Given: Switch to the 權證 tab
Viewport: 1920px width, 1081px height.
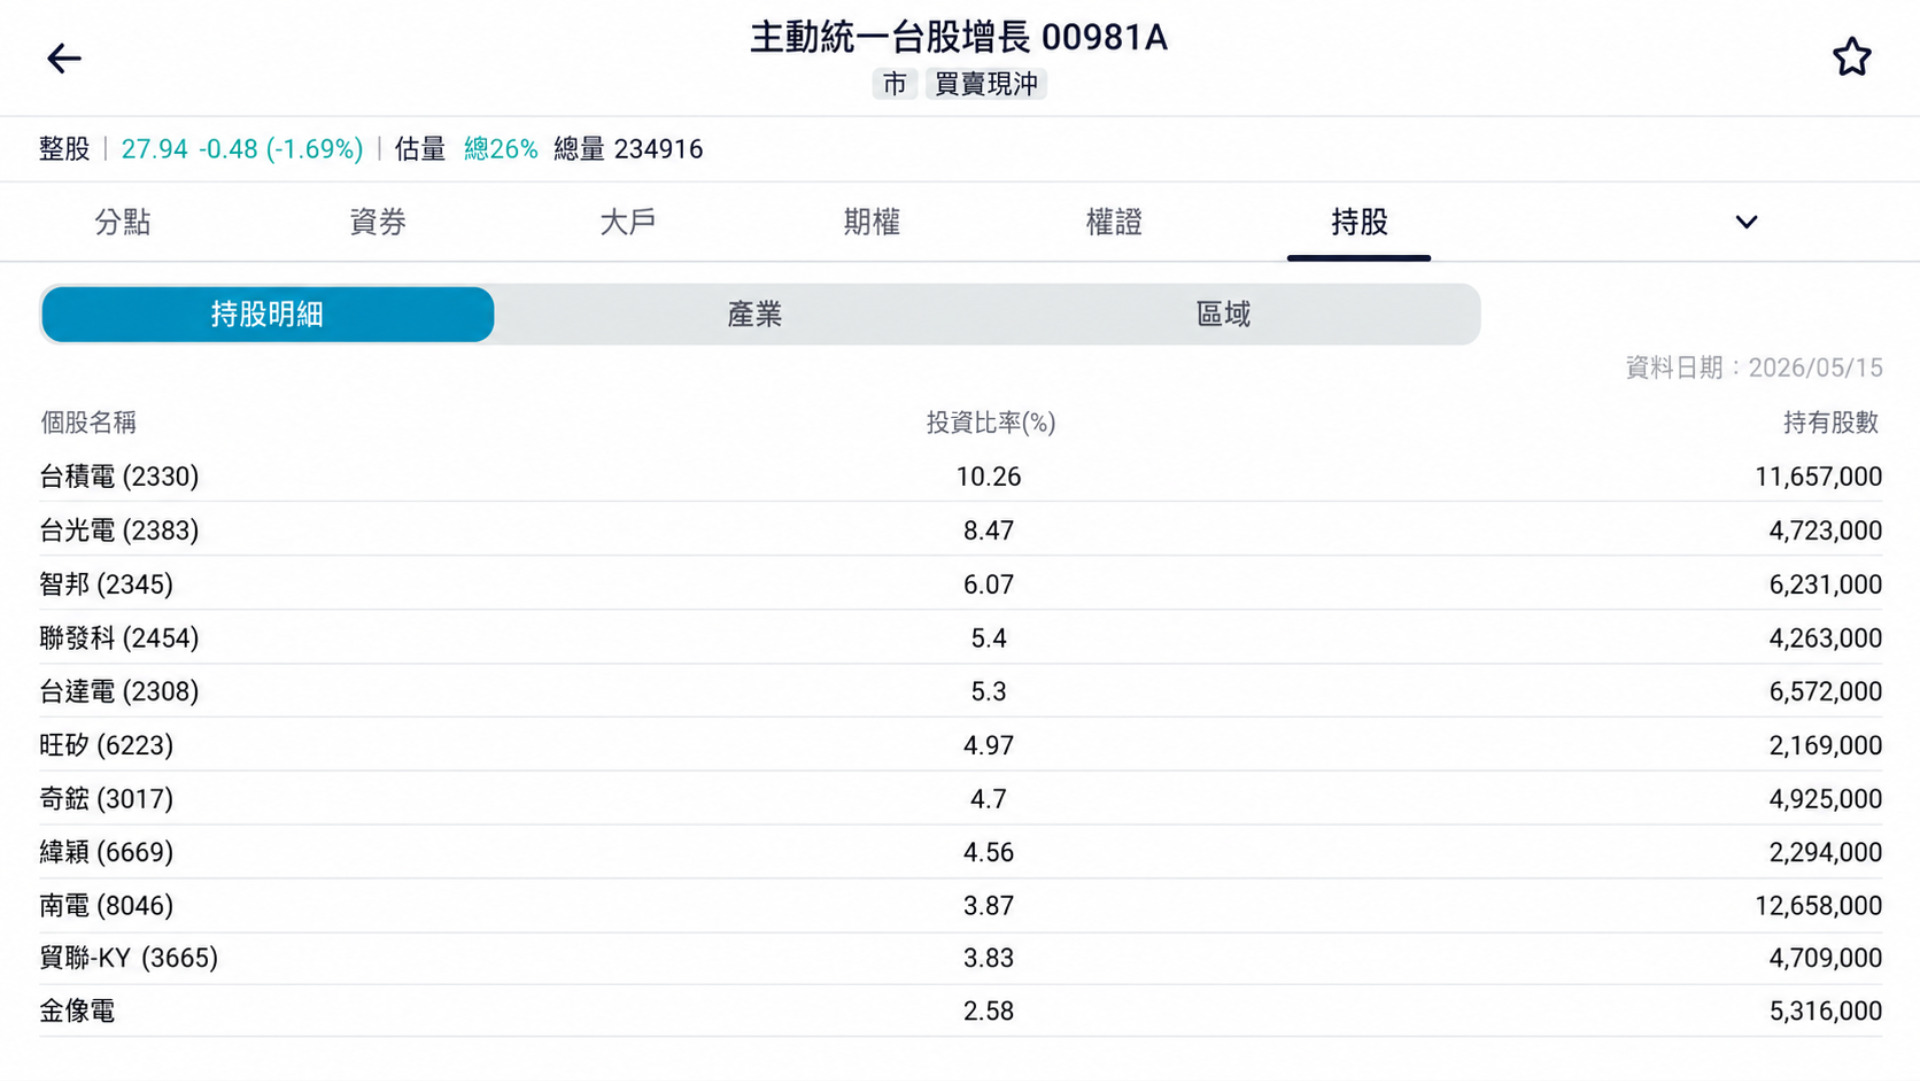Looking at the screenshot, I should [1114, 222].
